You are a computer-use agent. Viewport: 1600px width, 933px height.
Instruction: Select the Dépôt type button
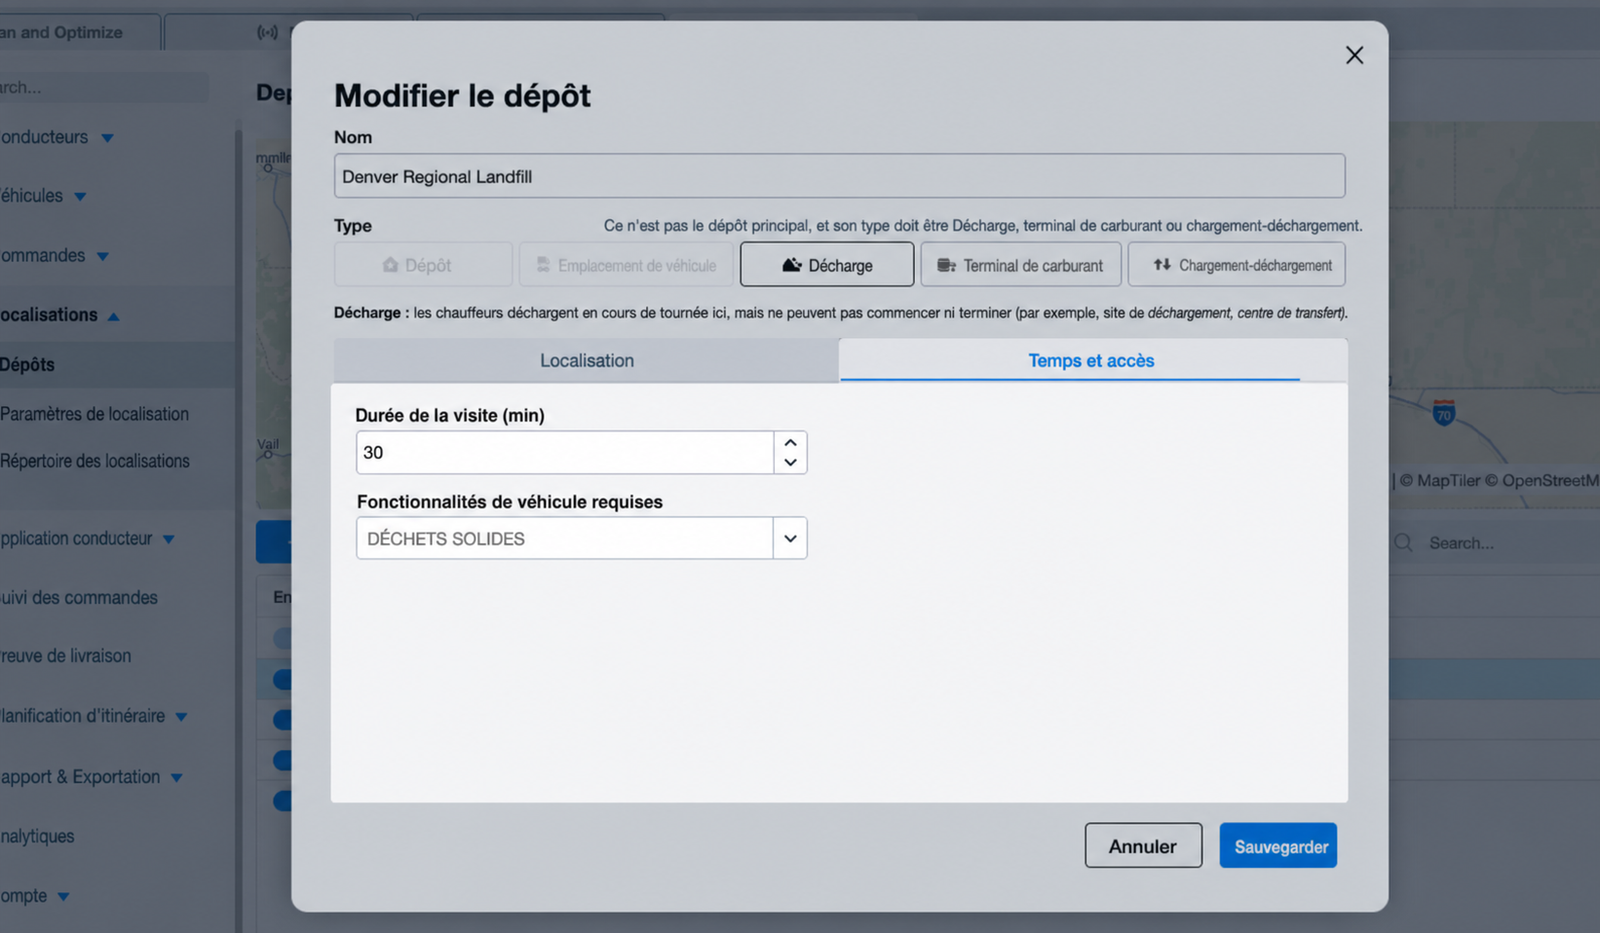coord(423,265)
